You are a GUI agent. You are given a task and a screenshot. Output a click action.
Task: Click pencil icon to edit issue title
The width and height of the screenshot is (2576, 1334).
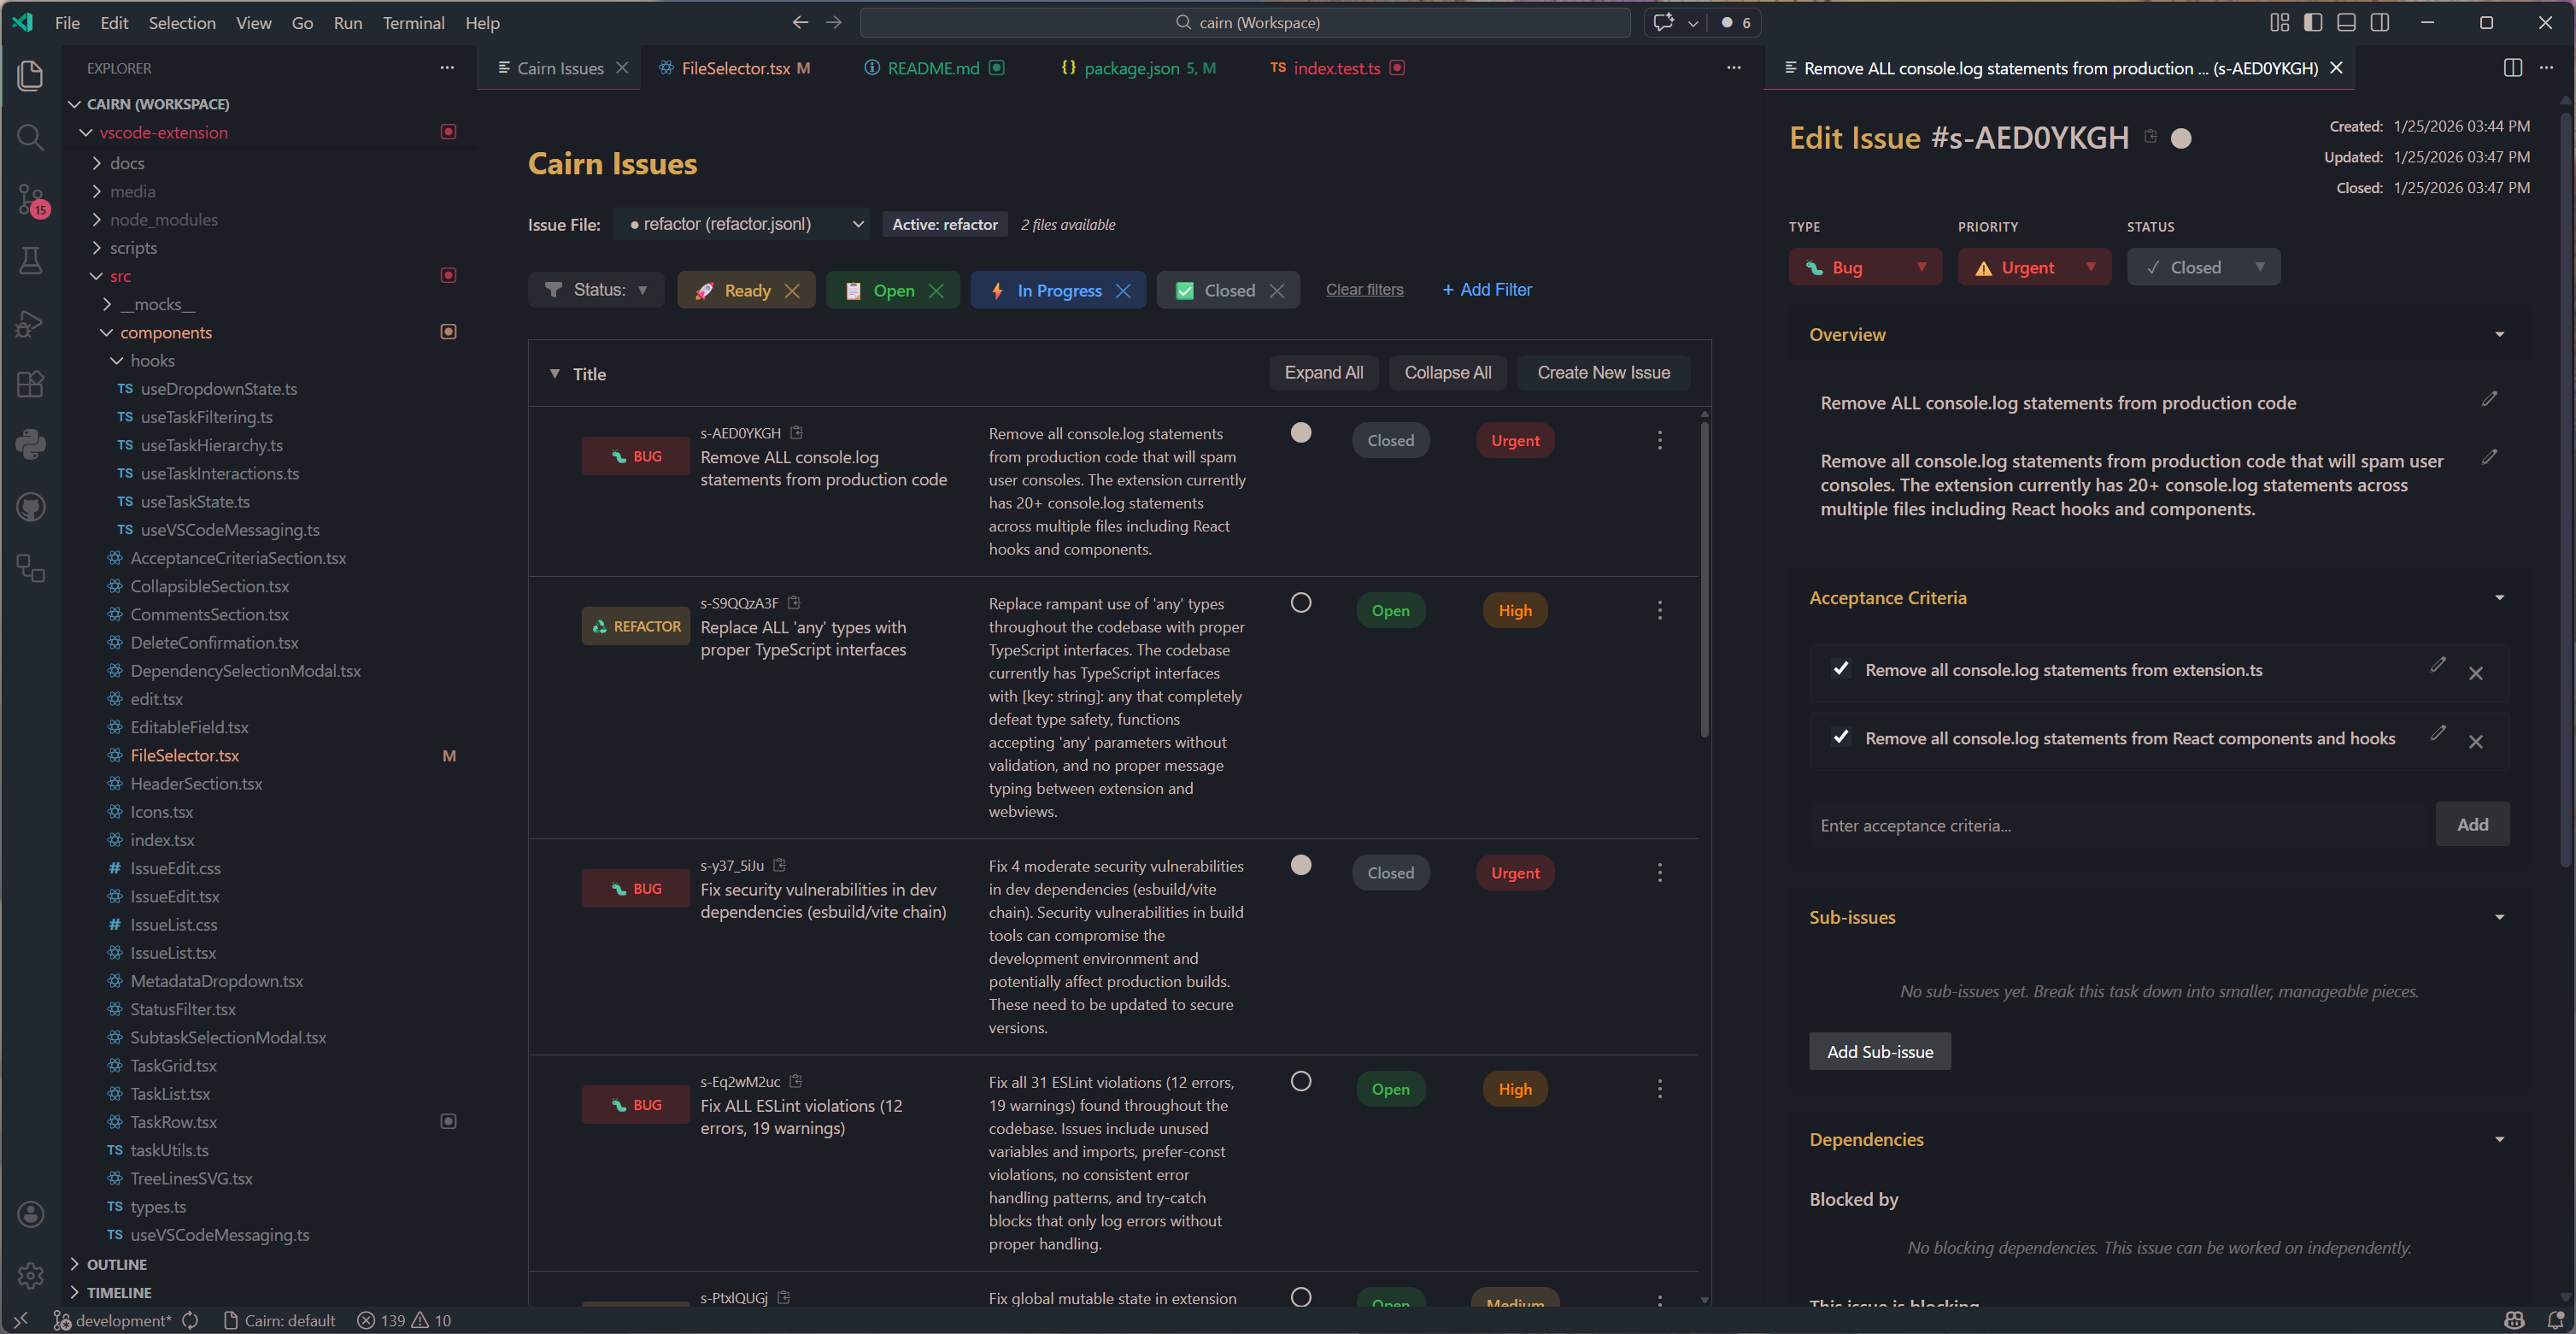2489,400
